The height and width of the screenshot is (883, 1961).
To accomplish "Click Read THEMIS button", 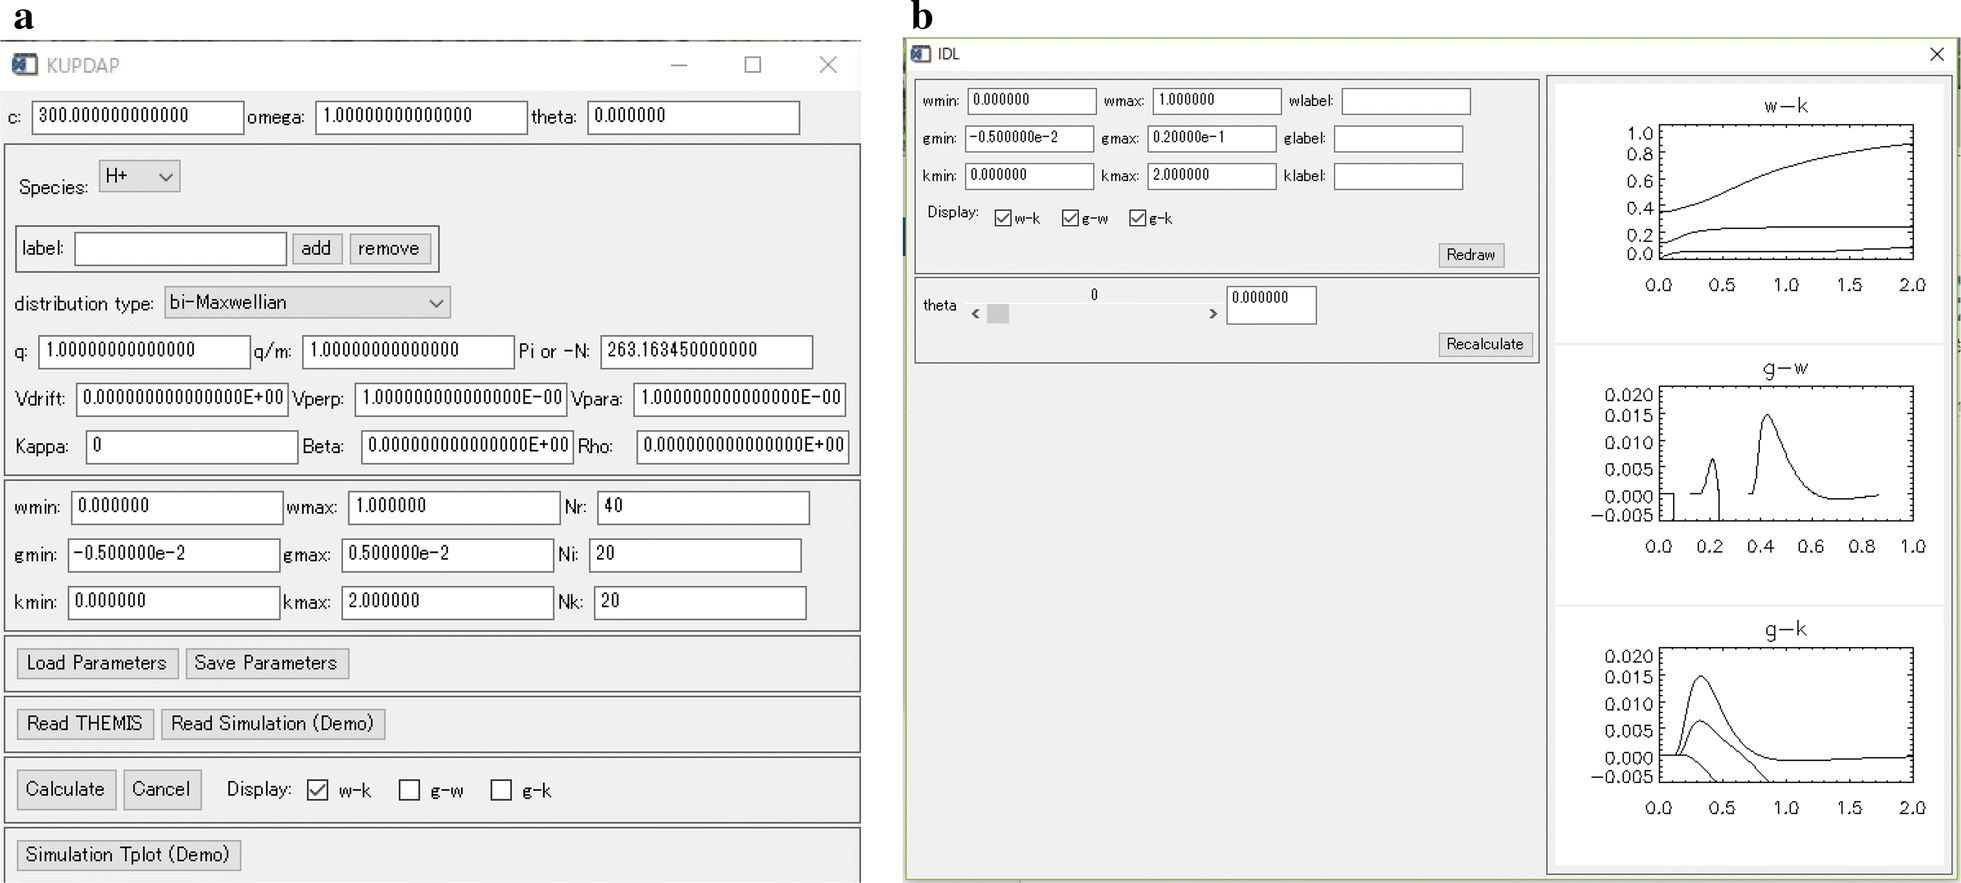I will pyautogui.click(x=85, y=723).
